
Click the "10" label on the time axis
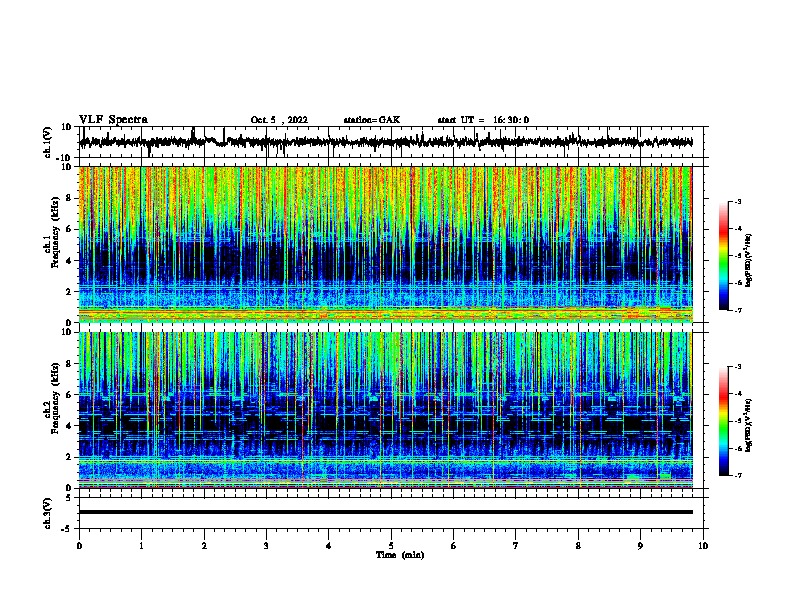pyautogui.click(x=703, y=546)
